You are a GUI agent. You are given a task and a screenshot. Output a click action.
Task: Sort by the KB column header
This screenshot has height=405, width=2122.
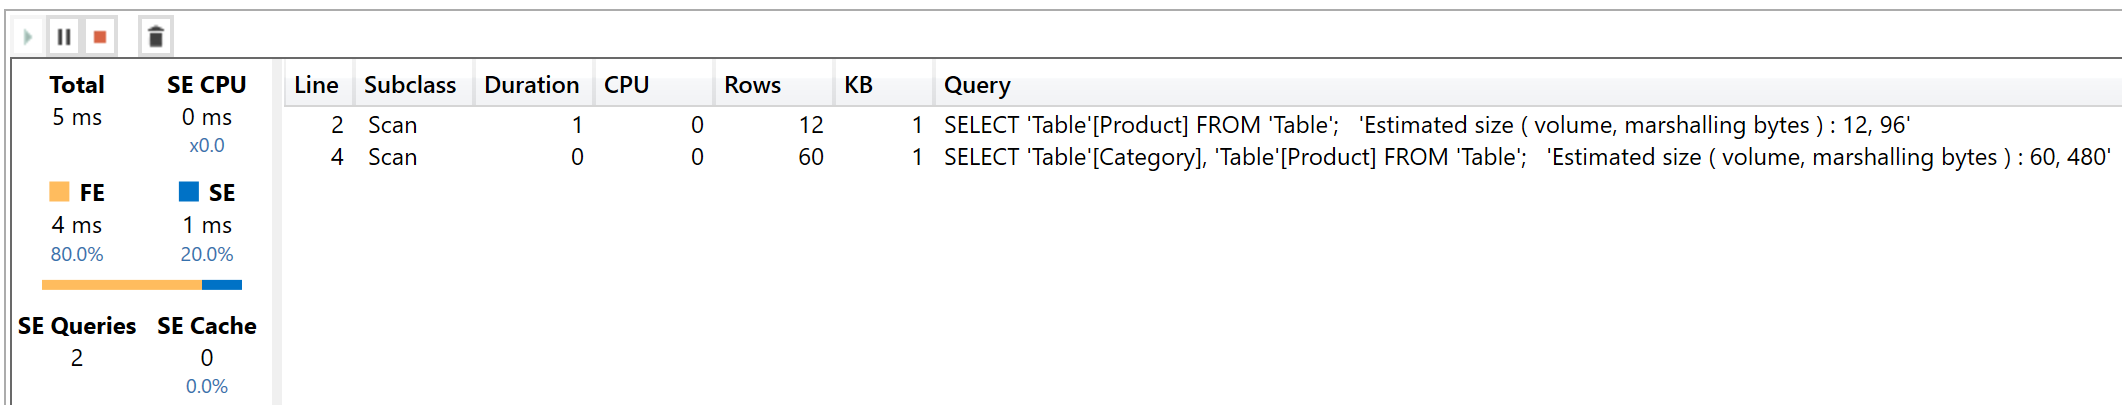(x=858, y=85)
